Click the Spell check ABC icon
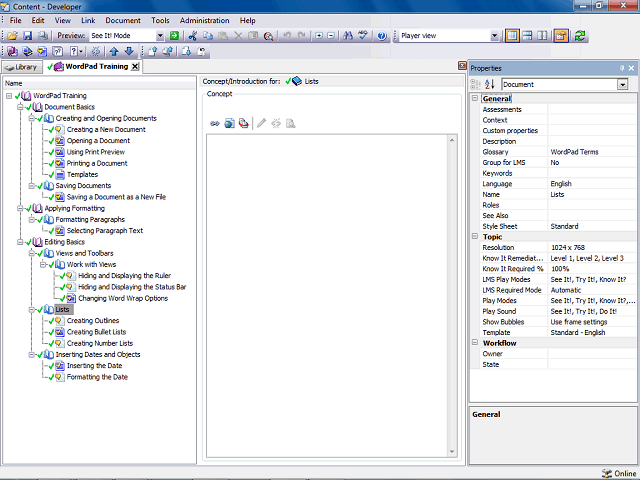 pos(363,36)
